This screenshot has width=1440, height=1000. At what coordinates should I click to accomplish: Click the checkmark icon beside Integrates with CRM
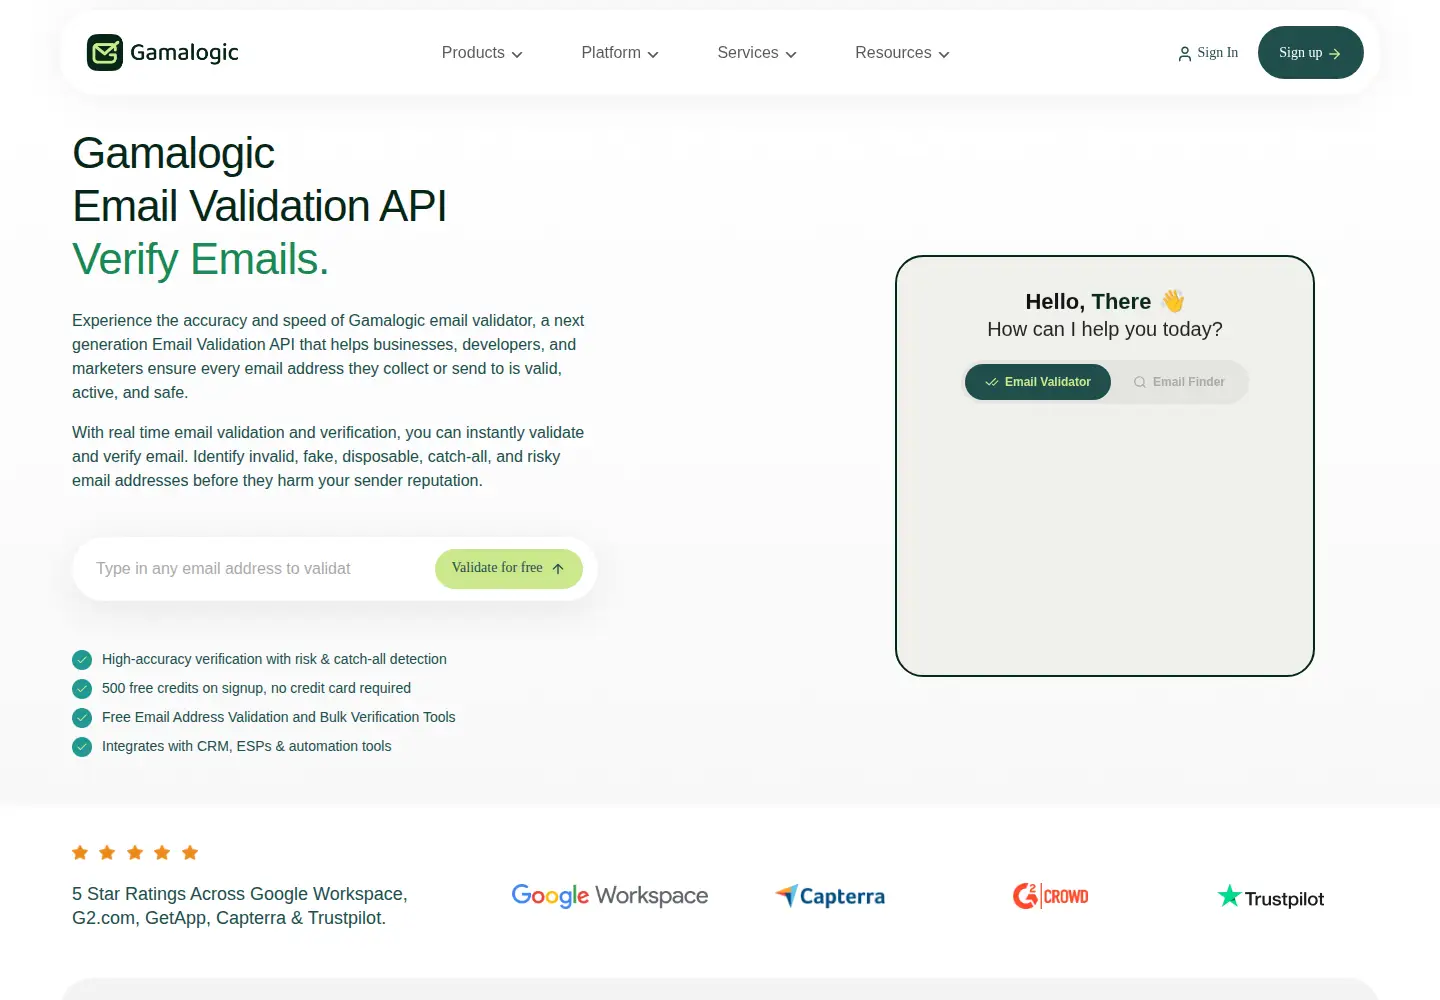[x=82, y=747]
